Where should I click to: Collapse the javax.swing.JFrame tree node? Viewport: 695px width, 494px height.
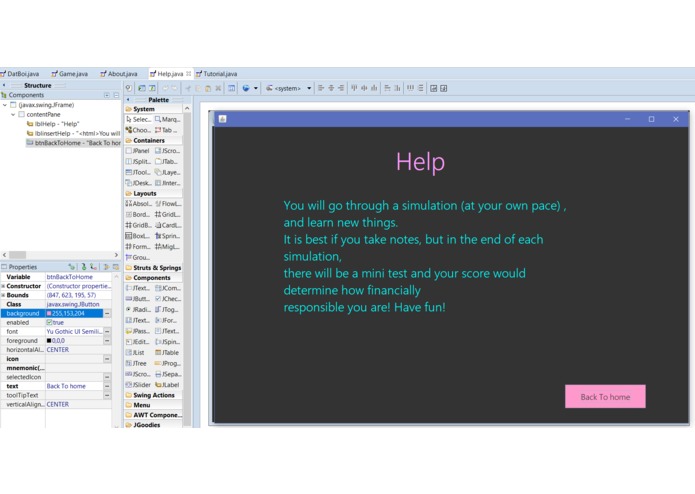5,105
